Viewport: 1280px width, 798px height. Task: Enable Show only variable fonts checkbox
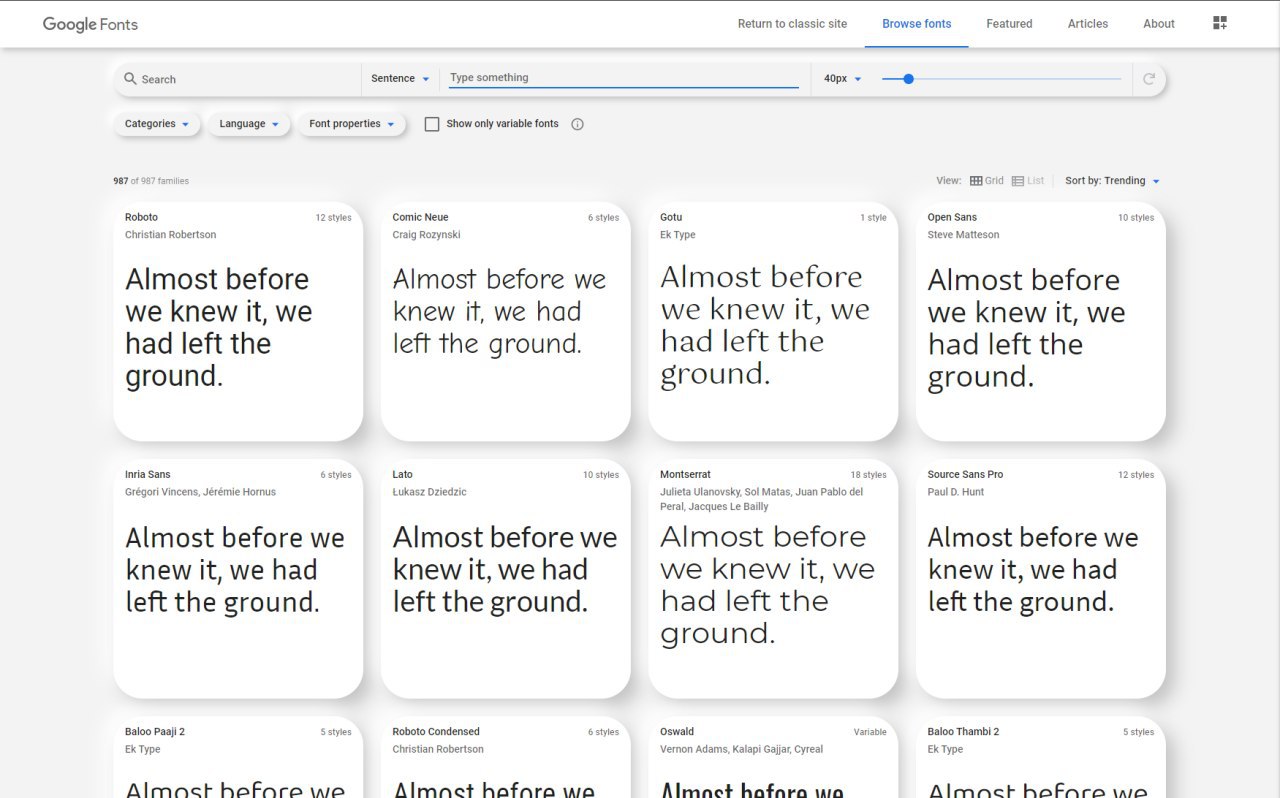click(x=432, y=124)
